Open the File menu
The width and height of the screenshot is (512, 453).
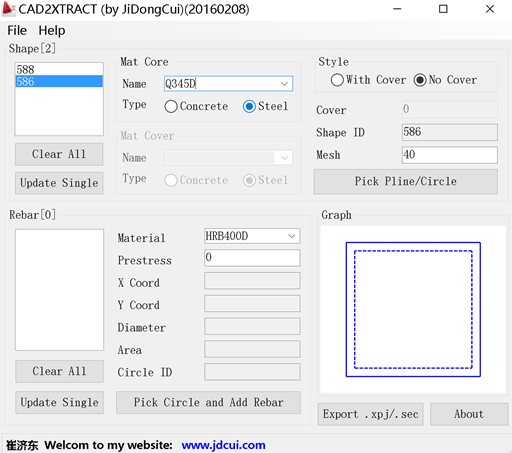(x=17, y=30)
